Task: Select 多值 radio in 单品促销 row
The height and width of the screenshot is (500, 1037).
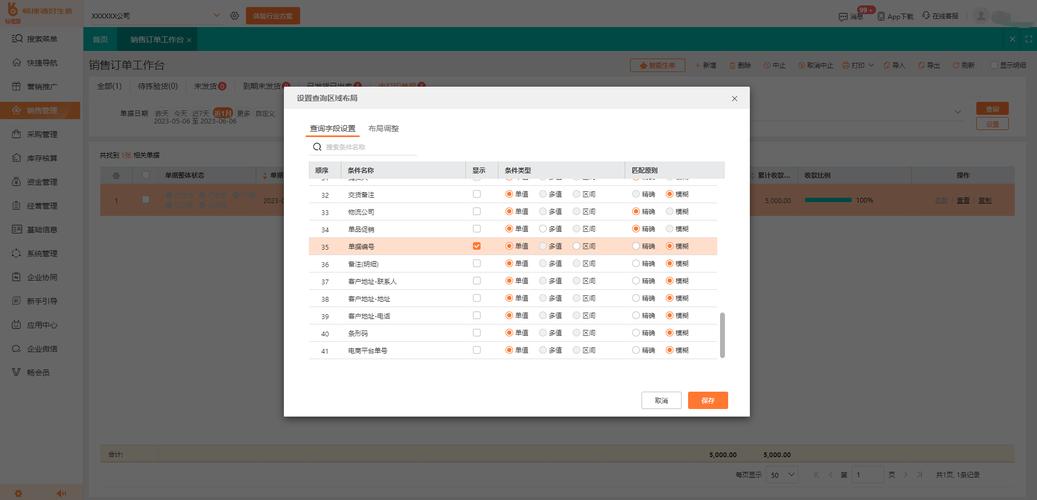Action: tap(543, 229)
